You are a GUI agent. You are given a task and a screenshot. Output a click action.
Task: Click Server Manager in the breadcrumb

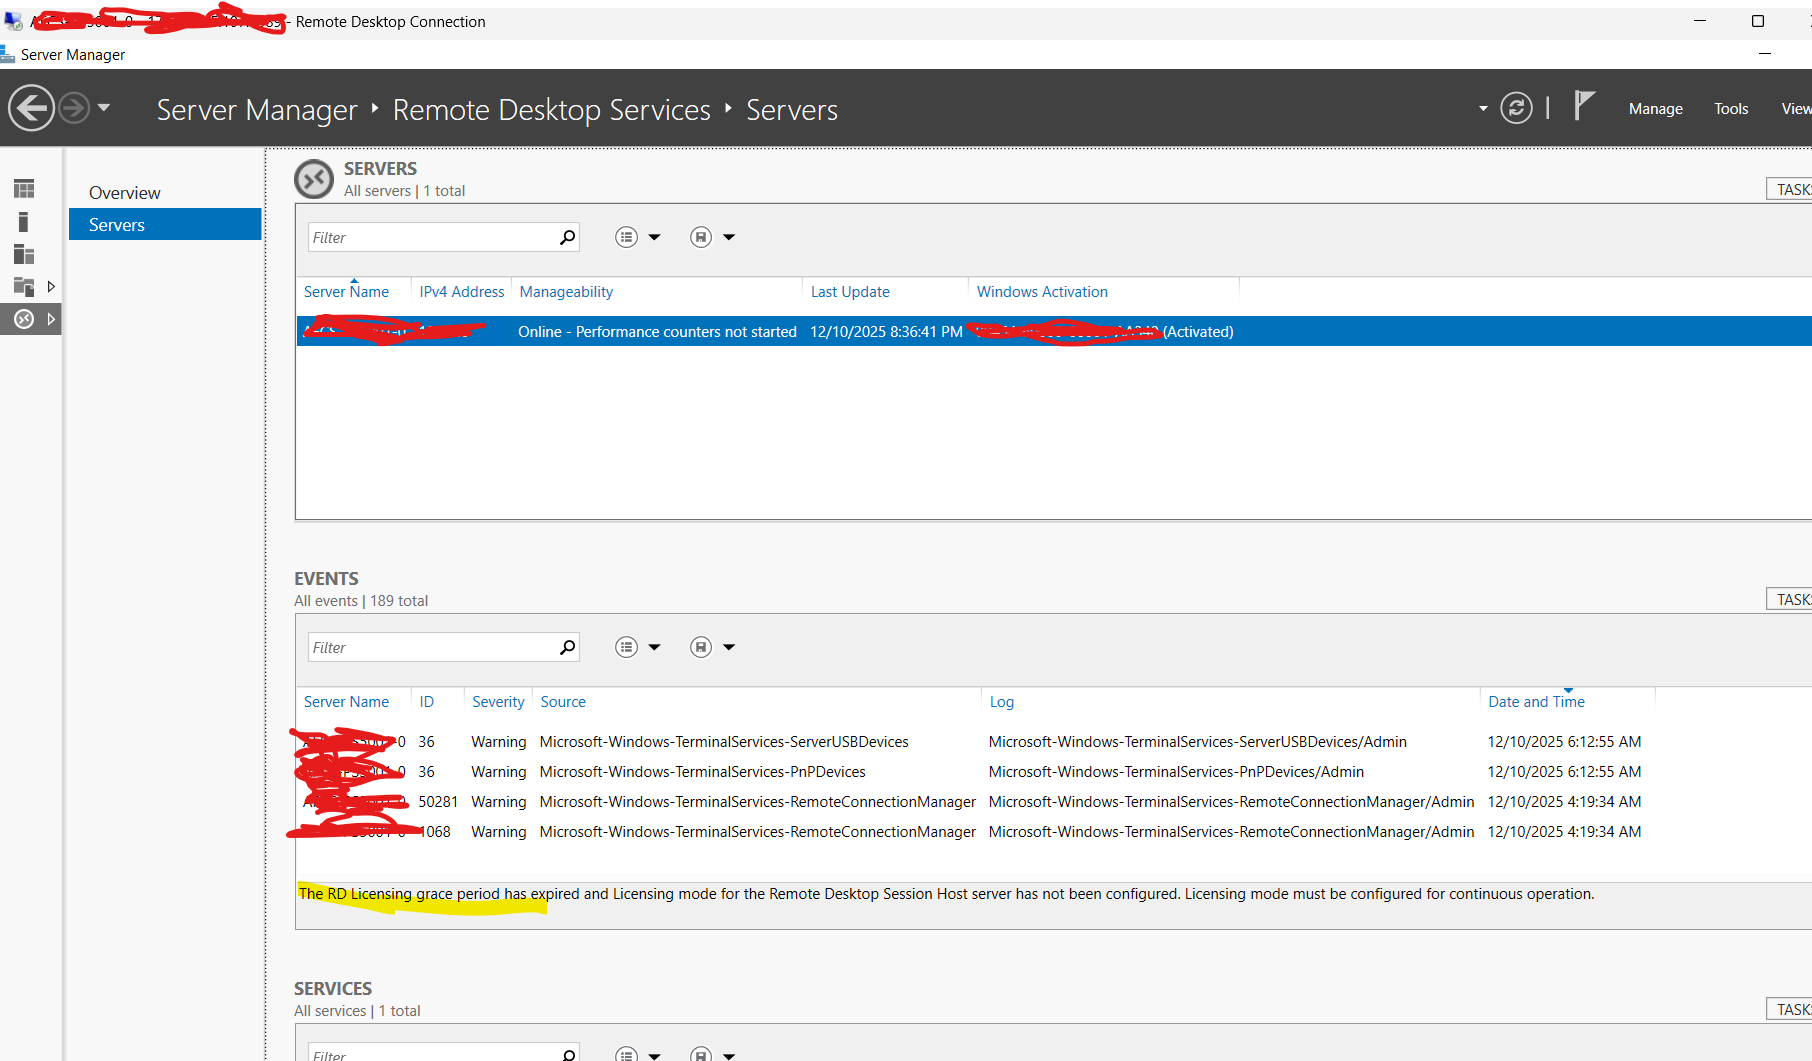coord(257,110)
